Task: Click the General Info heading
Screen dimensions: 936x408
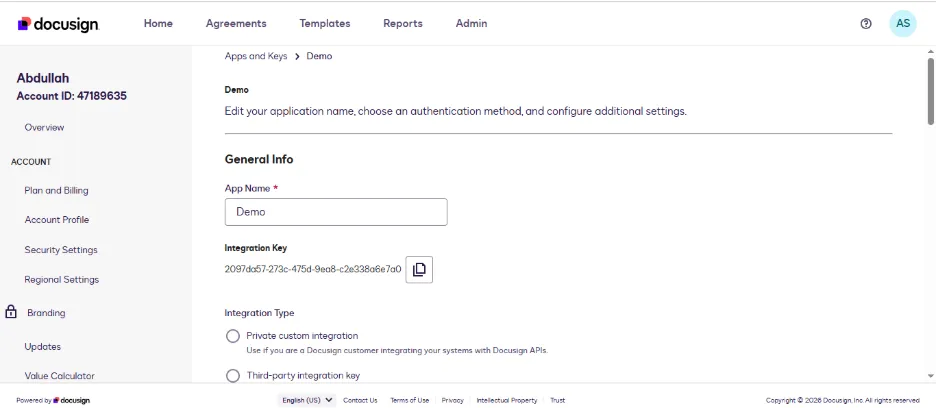Action: coord(259,159)
